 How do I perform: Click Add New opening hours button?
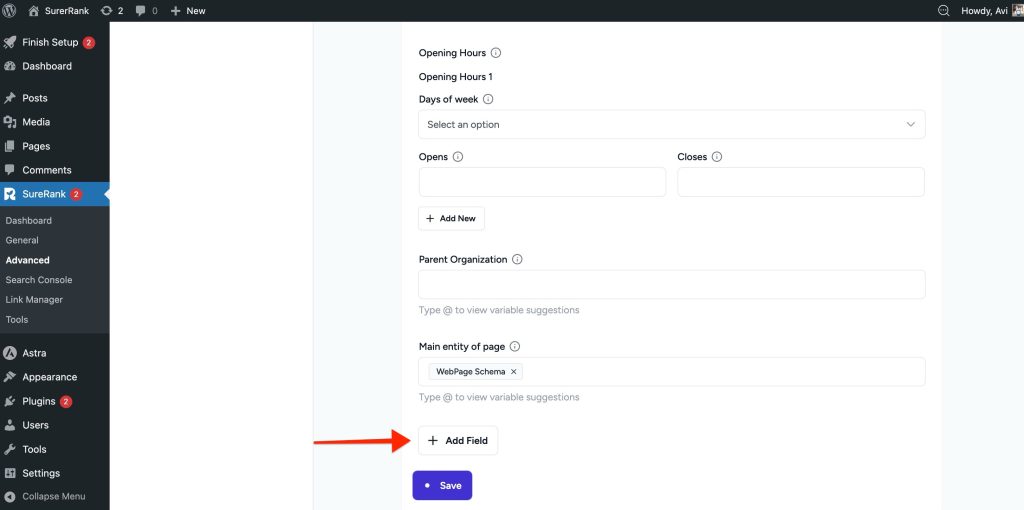coord(451,218)
